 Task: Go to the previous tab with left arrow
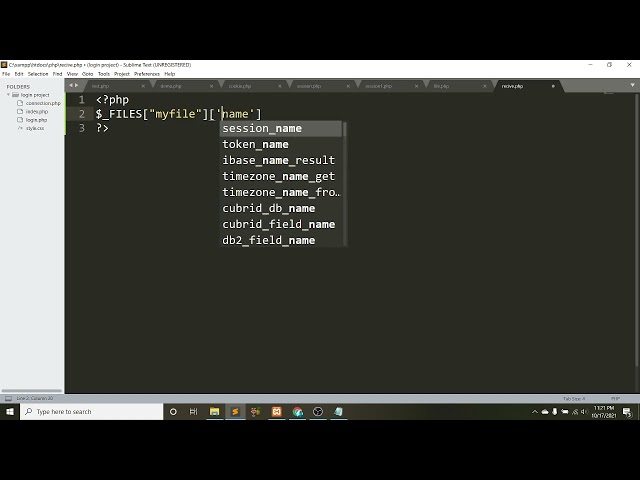pos(71,85)
